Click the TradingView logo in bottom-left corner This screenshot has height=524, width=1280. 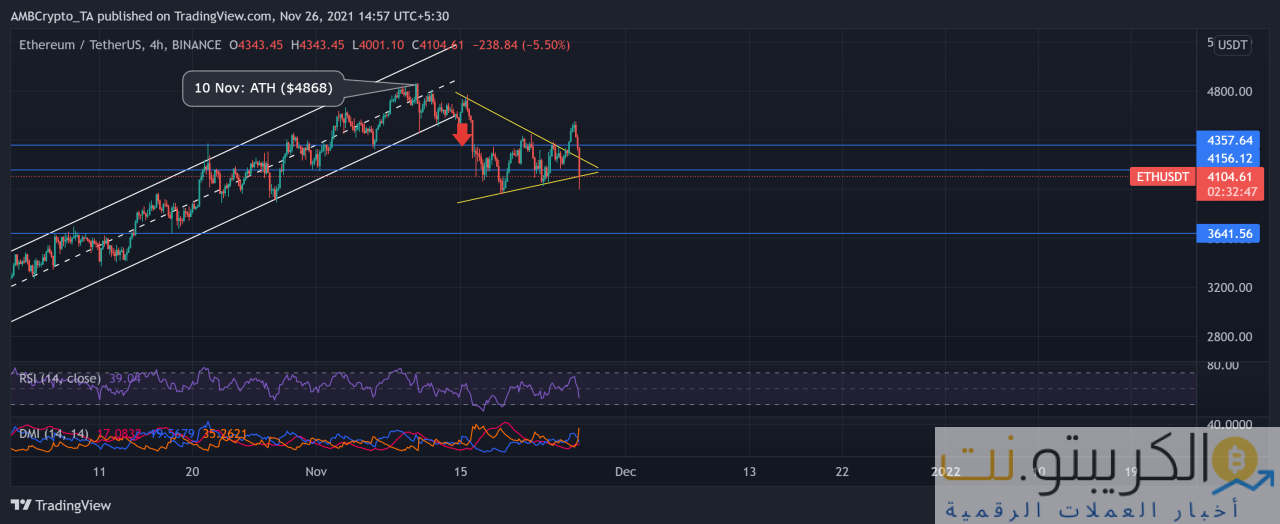pyautogui.click(x=61, y=505)
